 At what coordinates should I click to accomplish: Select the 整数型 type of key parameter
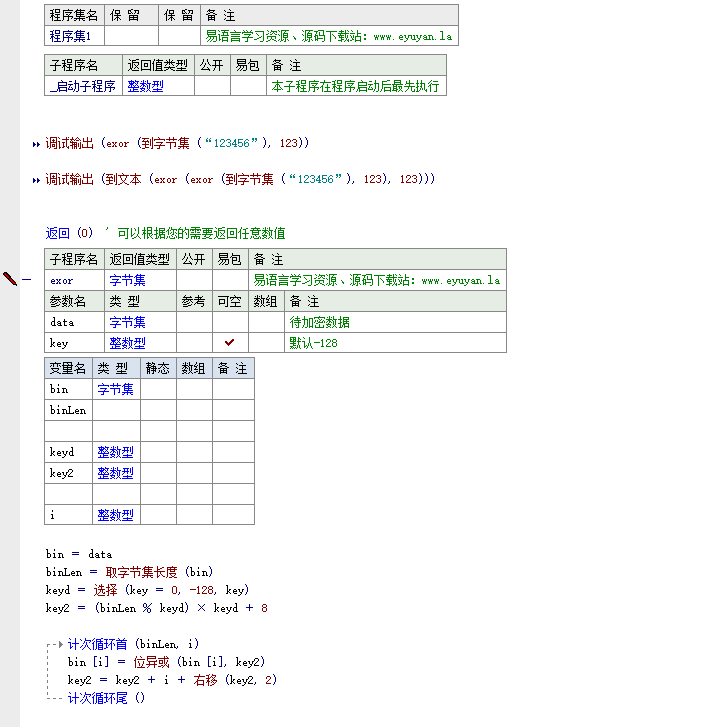coord(127,343)
